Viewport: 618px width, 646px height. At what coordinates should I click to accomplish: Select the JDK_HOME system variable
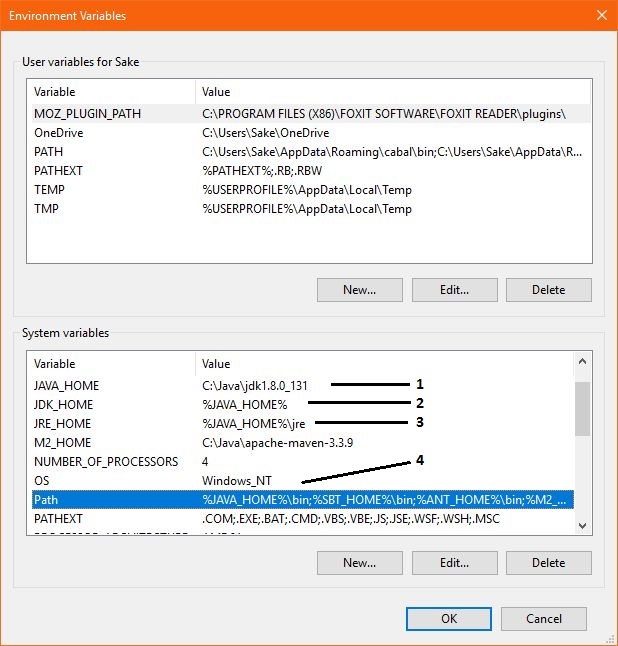pyautogui.click(x=303, y=405)
